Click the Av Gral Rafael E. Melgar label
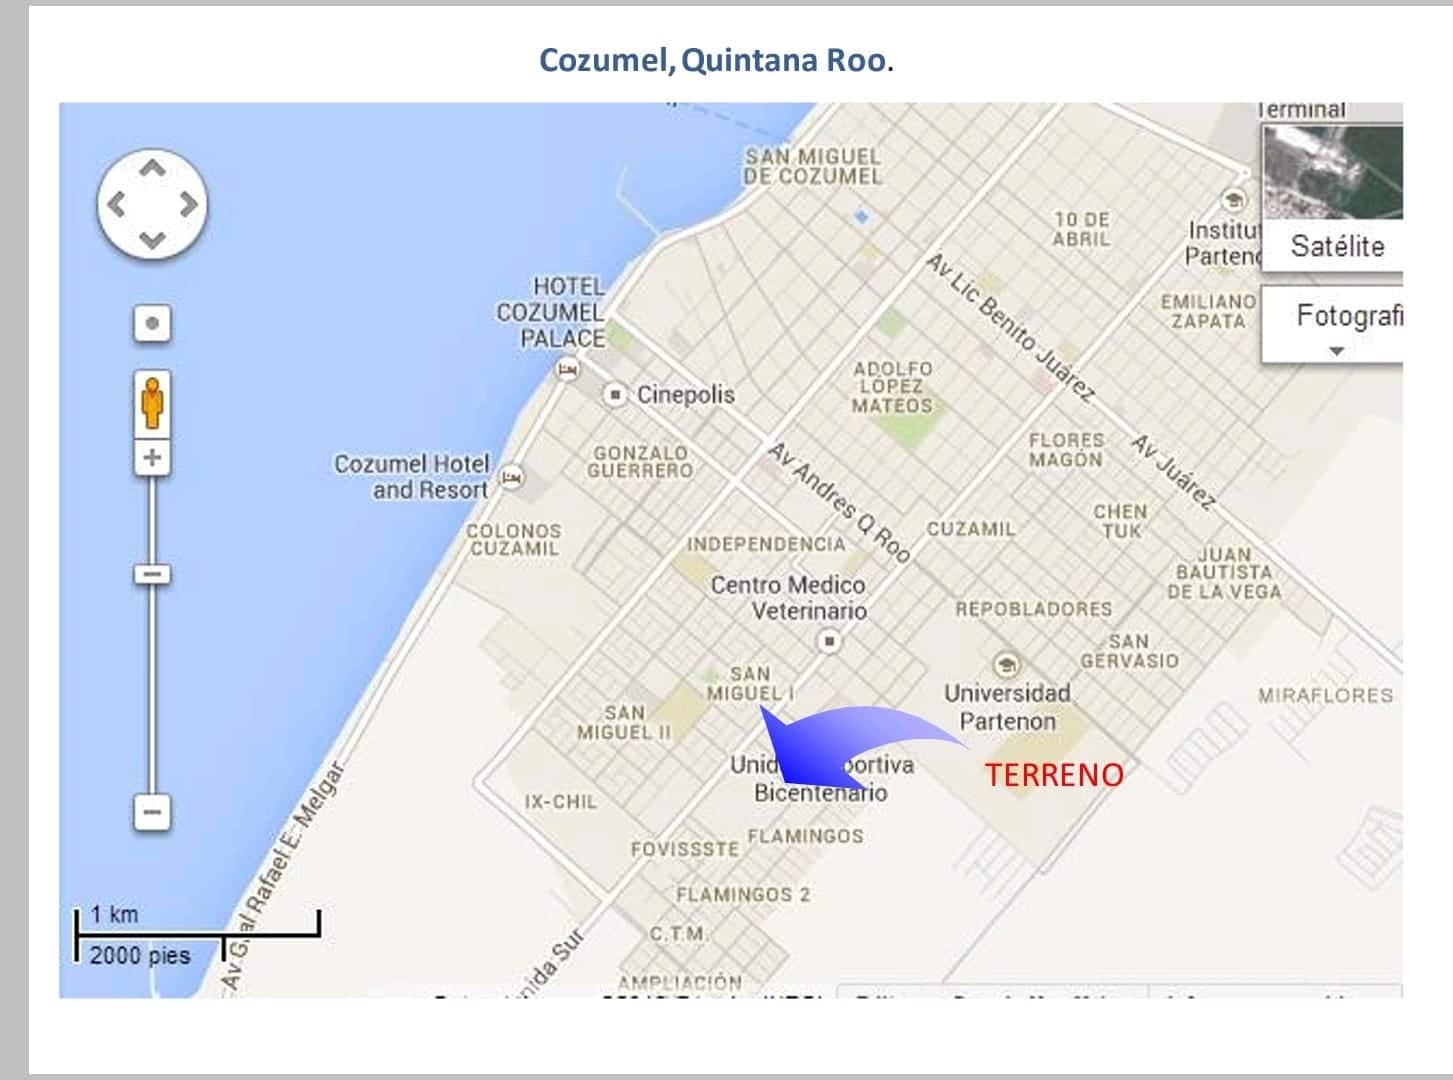The width and height of the screenshot is (1453, 1080). [x=285, y=876]
